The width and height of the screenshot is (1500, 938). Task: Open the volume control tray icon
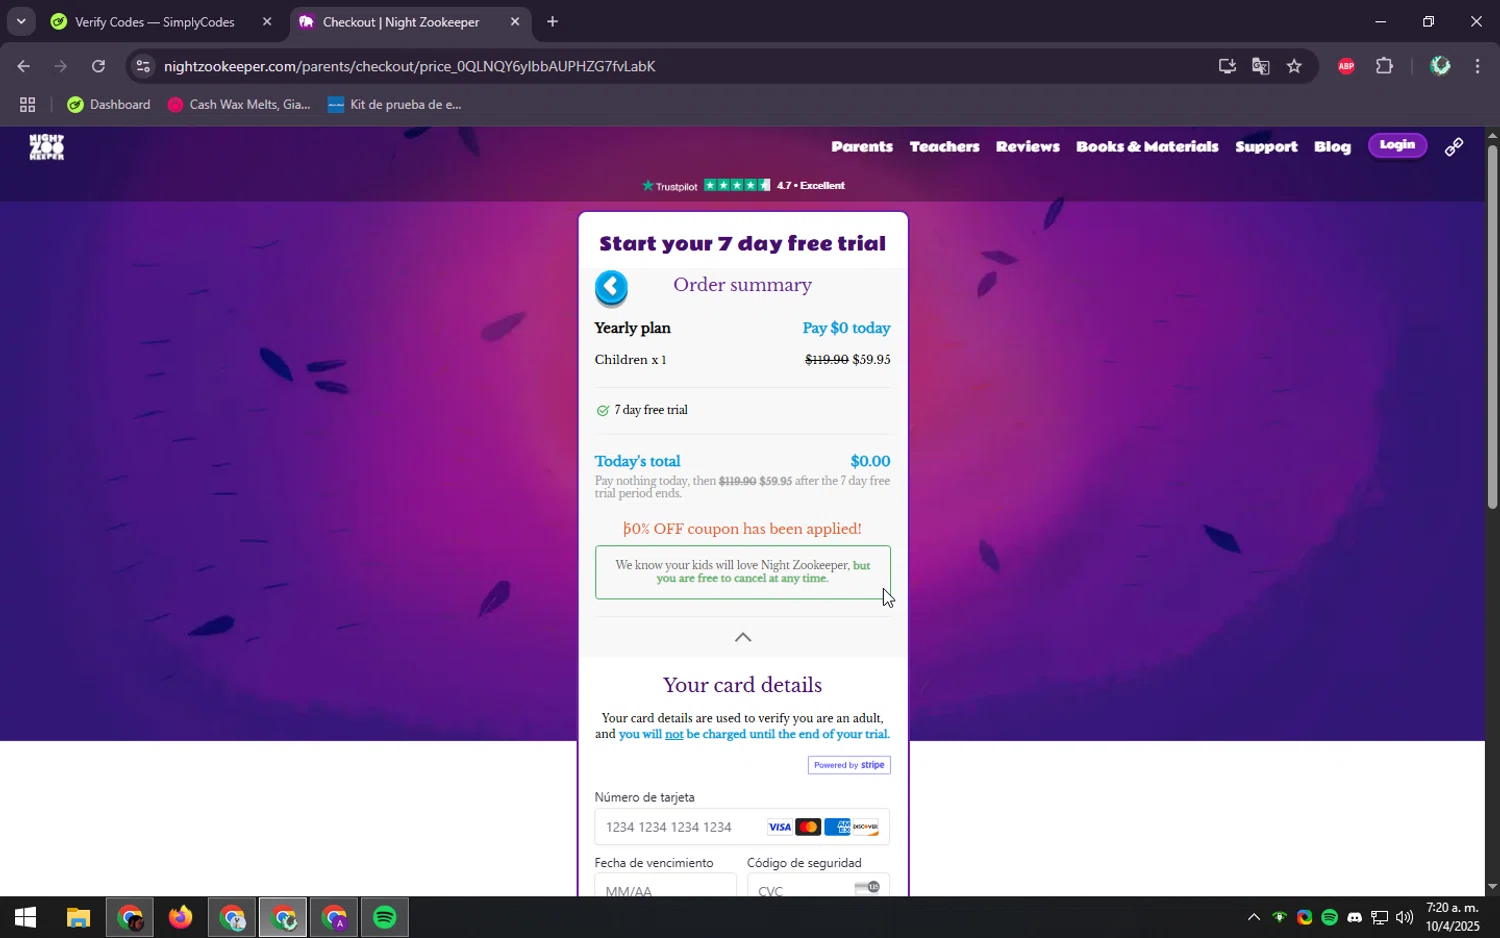pyautogui.click(x=1404, y=917)
